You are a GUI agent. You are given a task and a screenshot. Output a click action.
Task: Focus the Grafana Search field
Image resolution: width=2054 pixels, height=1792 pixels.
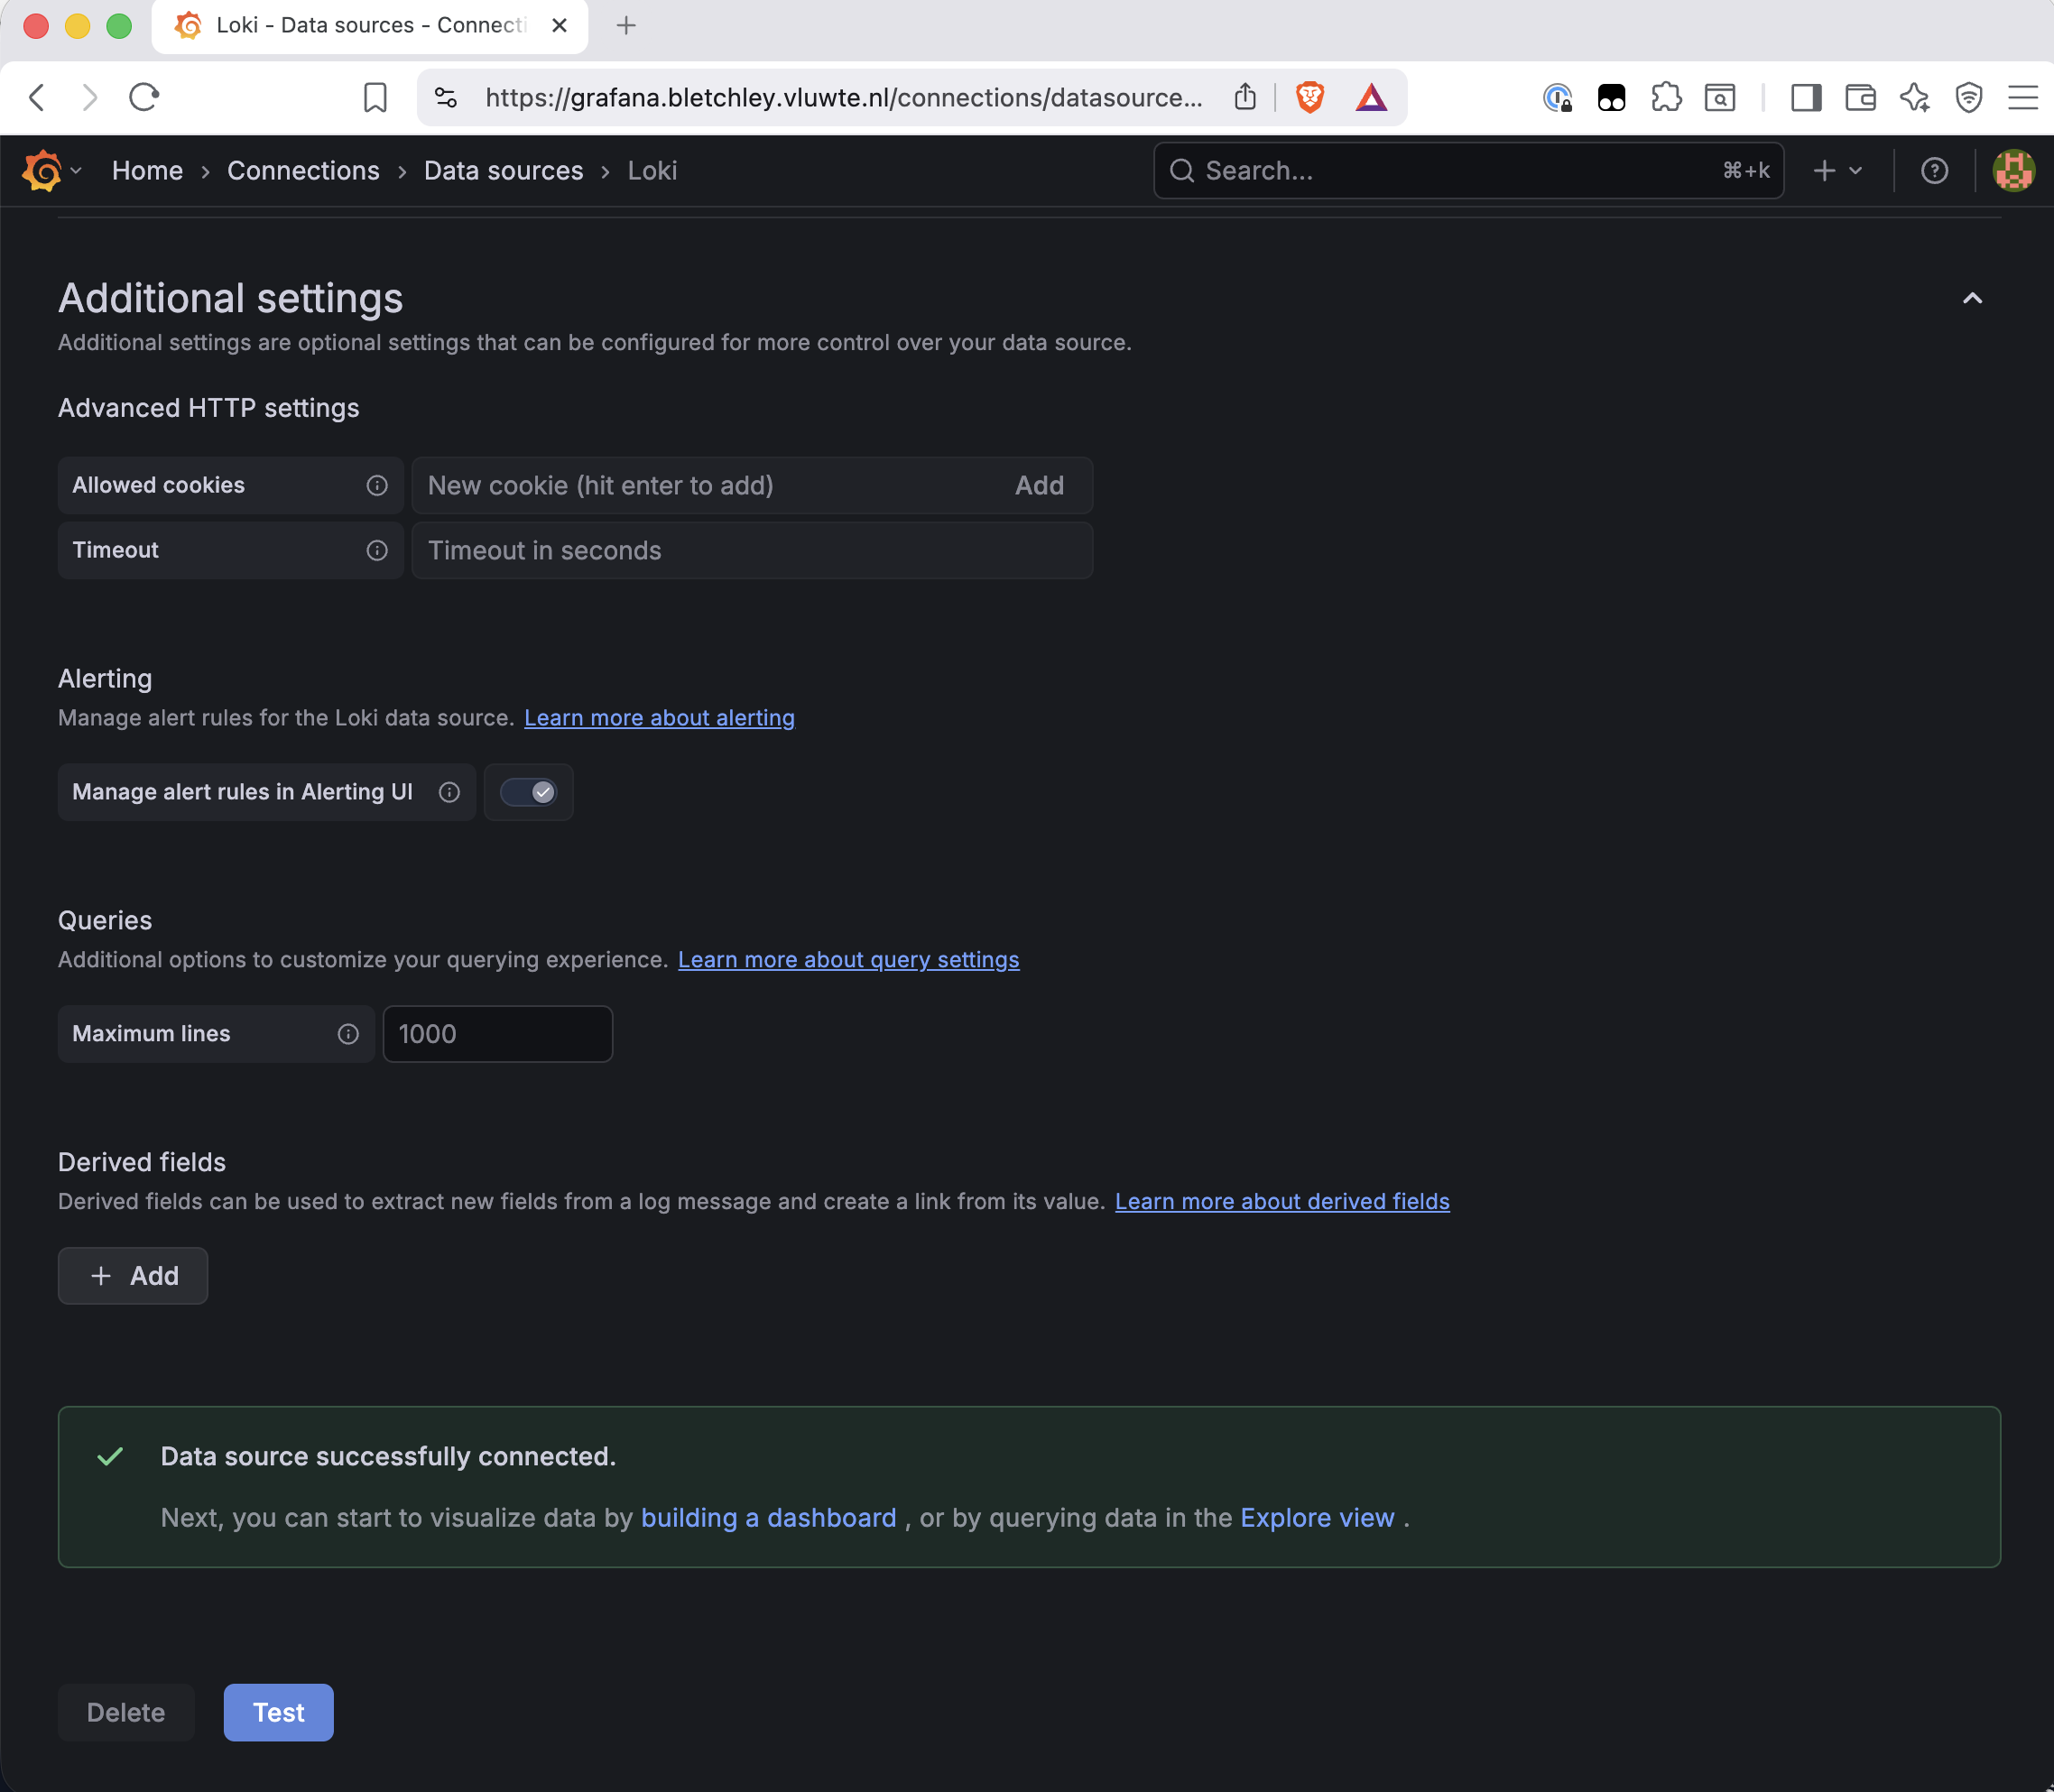pyautogui.click(x=1468, y=171)
